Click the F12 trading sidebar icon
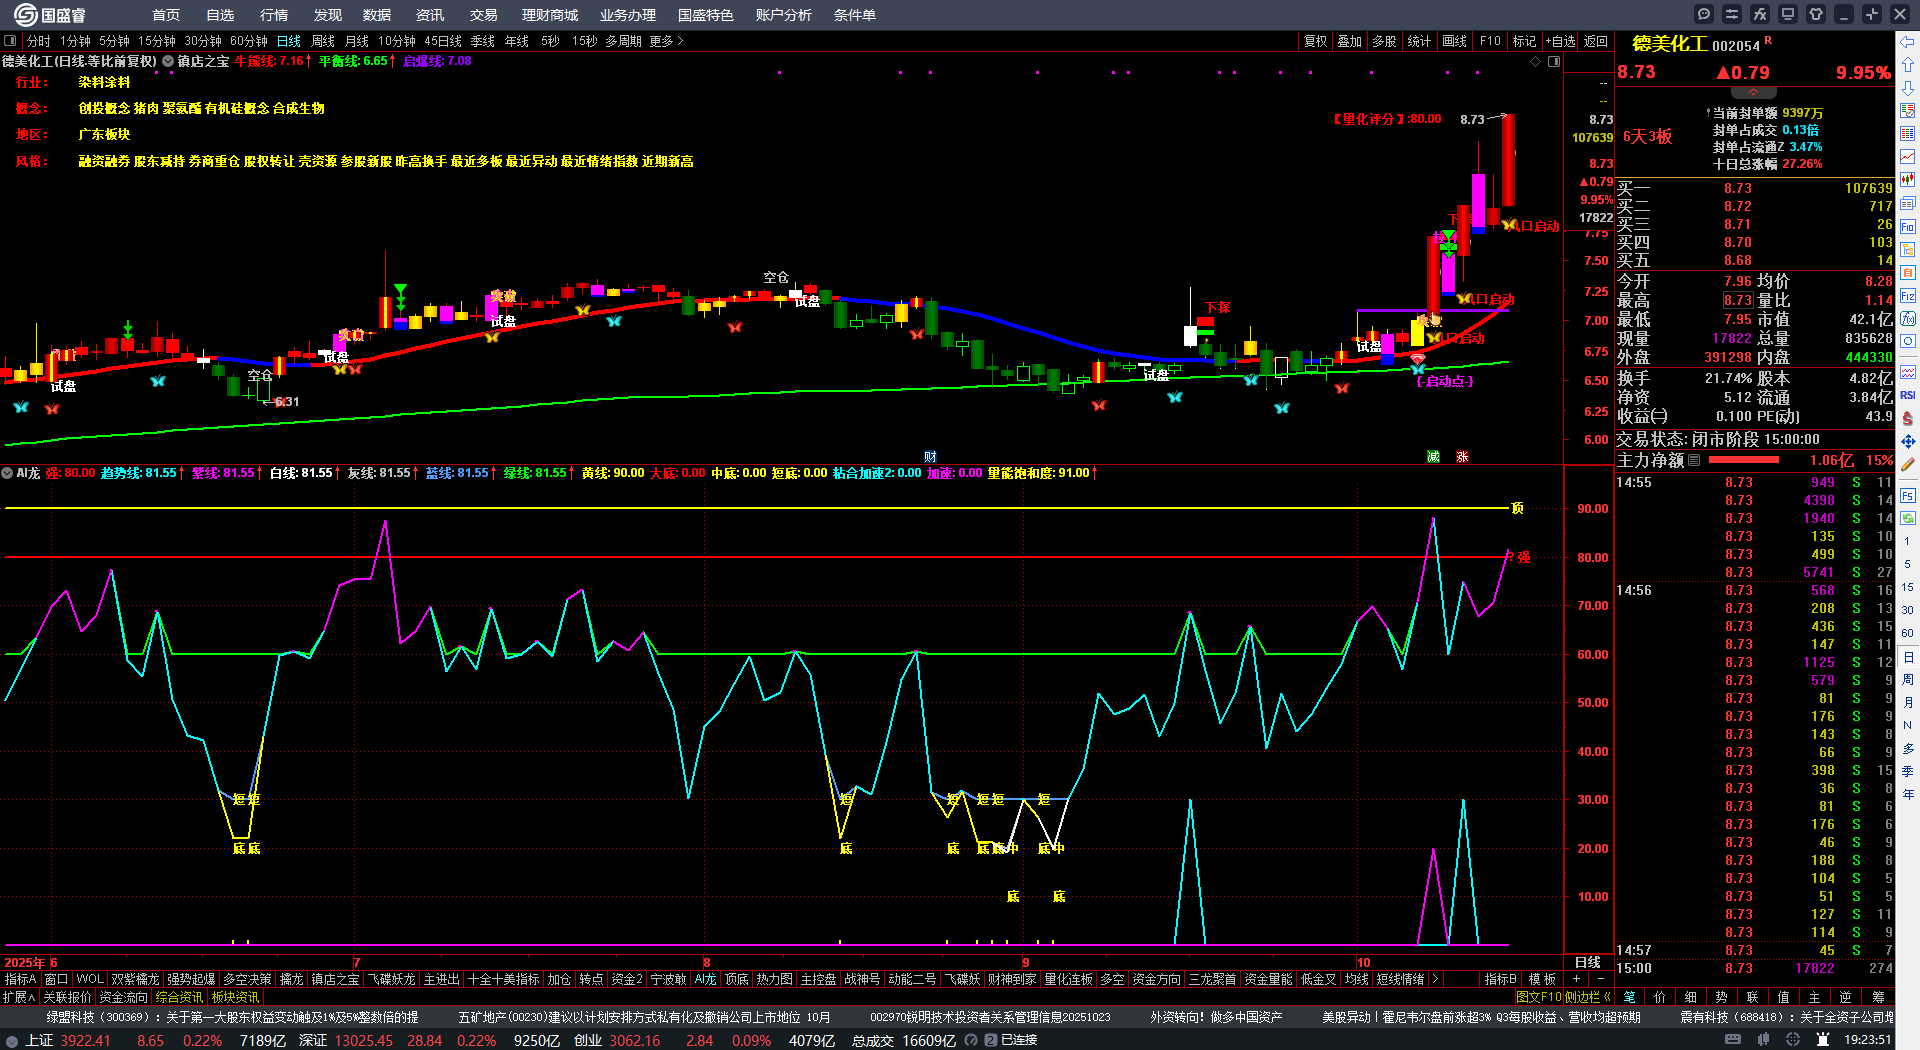This screenshot has height=1050, width=1920. (x=1908, y=296)
